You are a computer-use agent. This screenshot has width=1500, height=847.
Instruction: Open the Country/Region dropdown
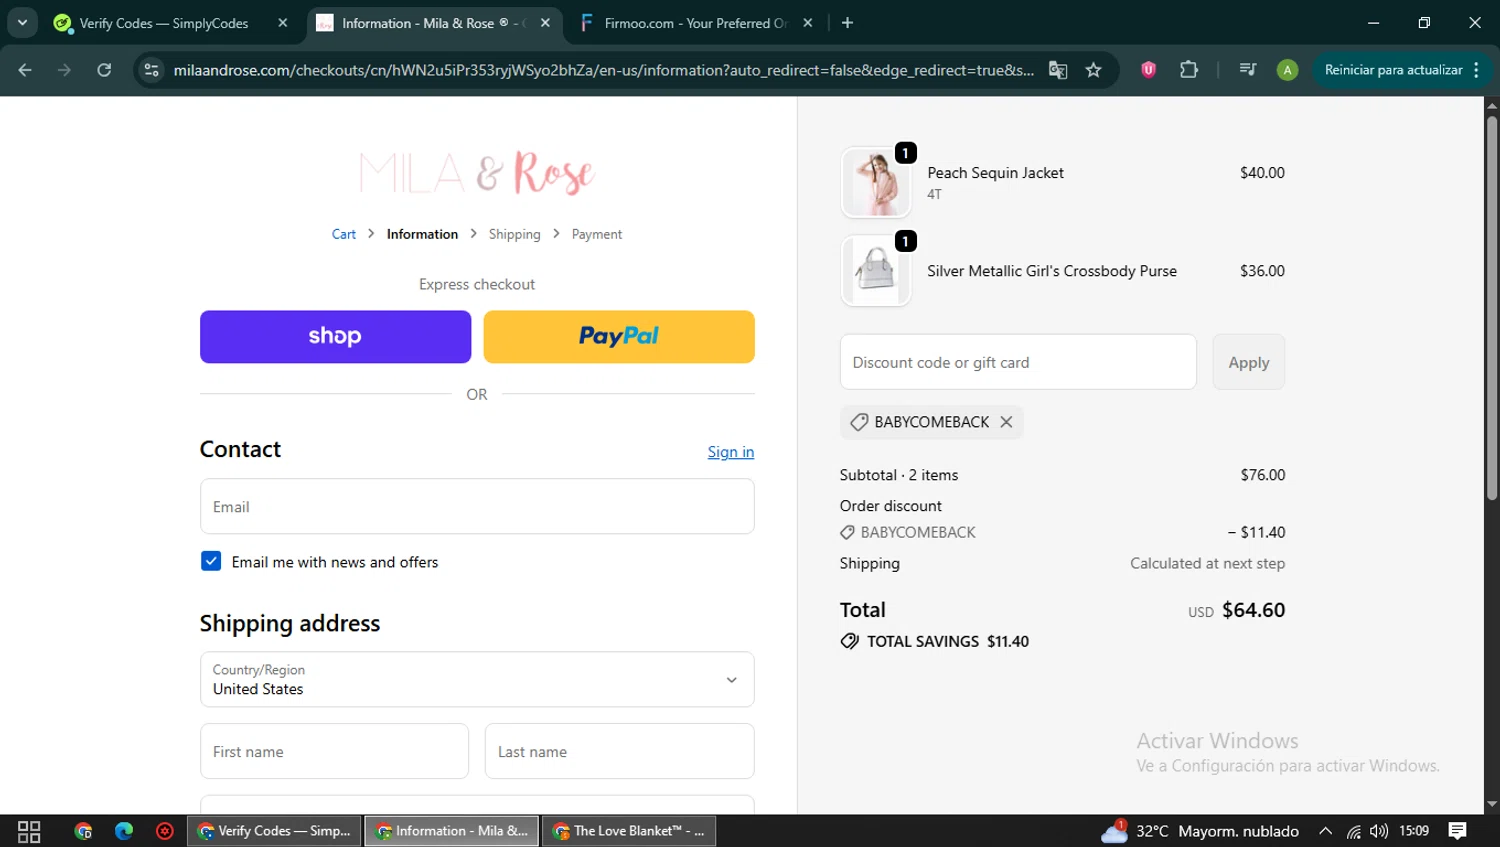(477, 679)
